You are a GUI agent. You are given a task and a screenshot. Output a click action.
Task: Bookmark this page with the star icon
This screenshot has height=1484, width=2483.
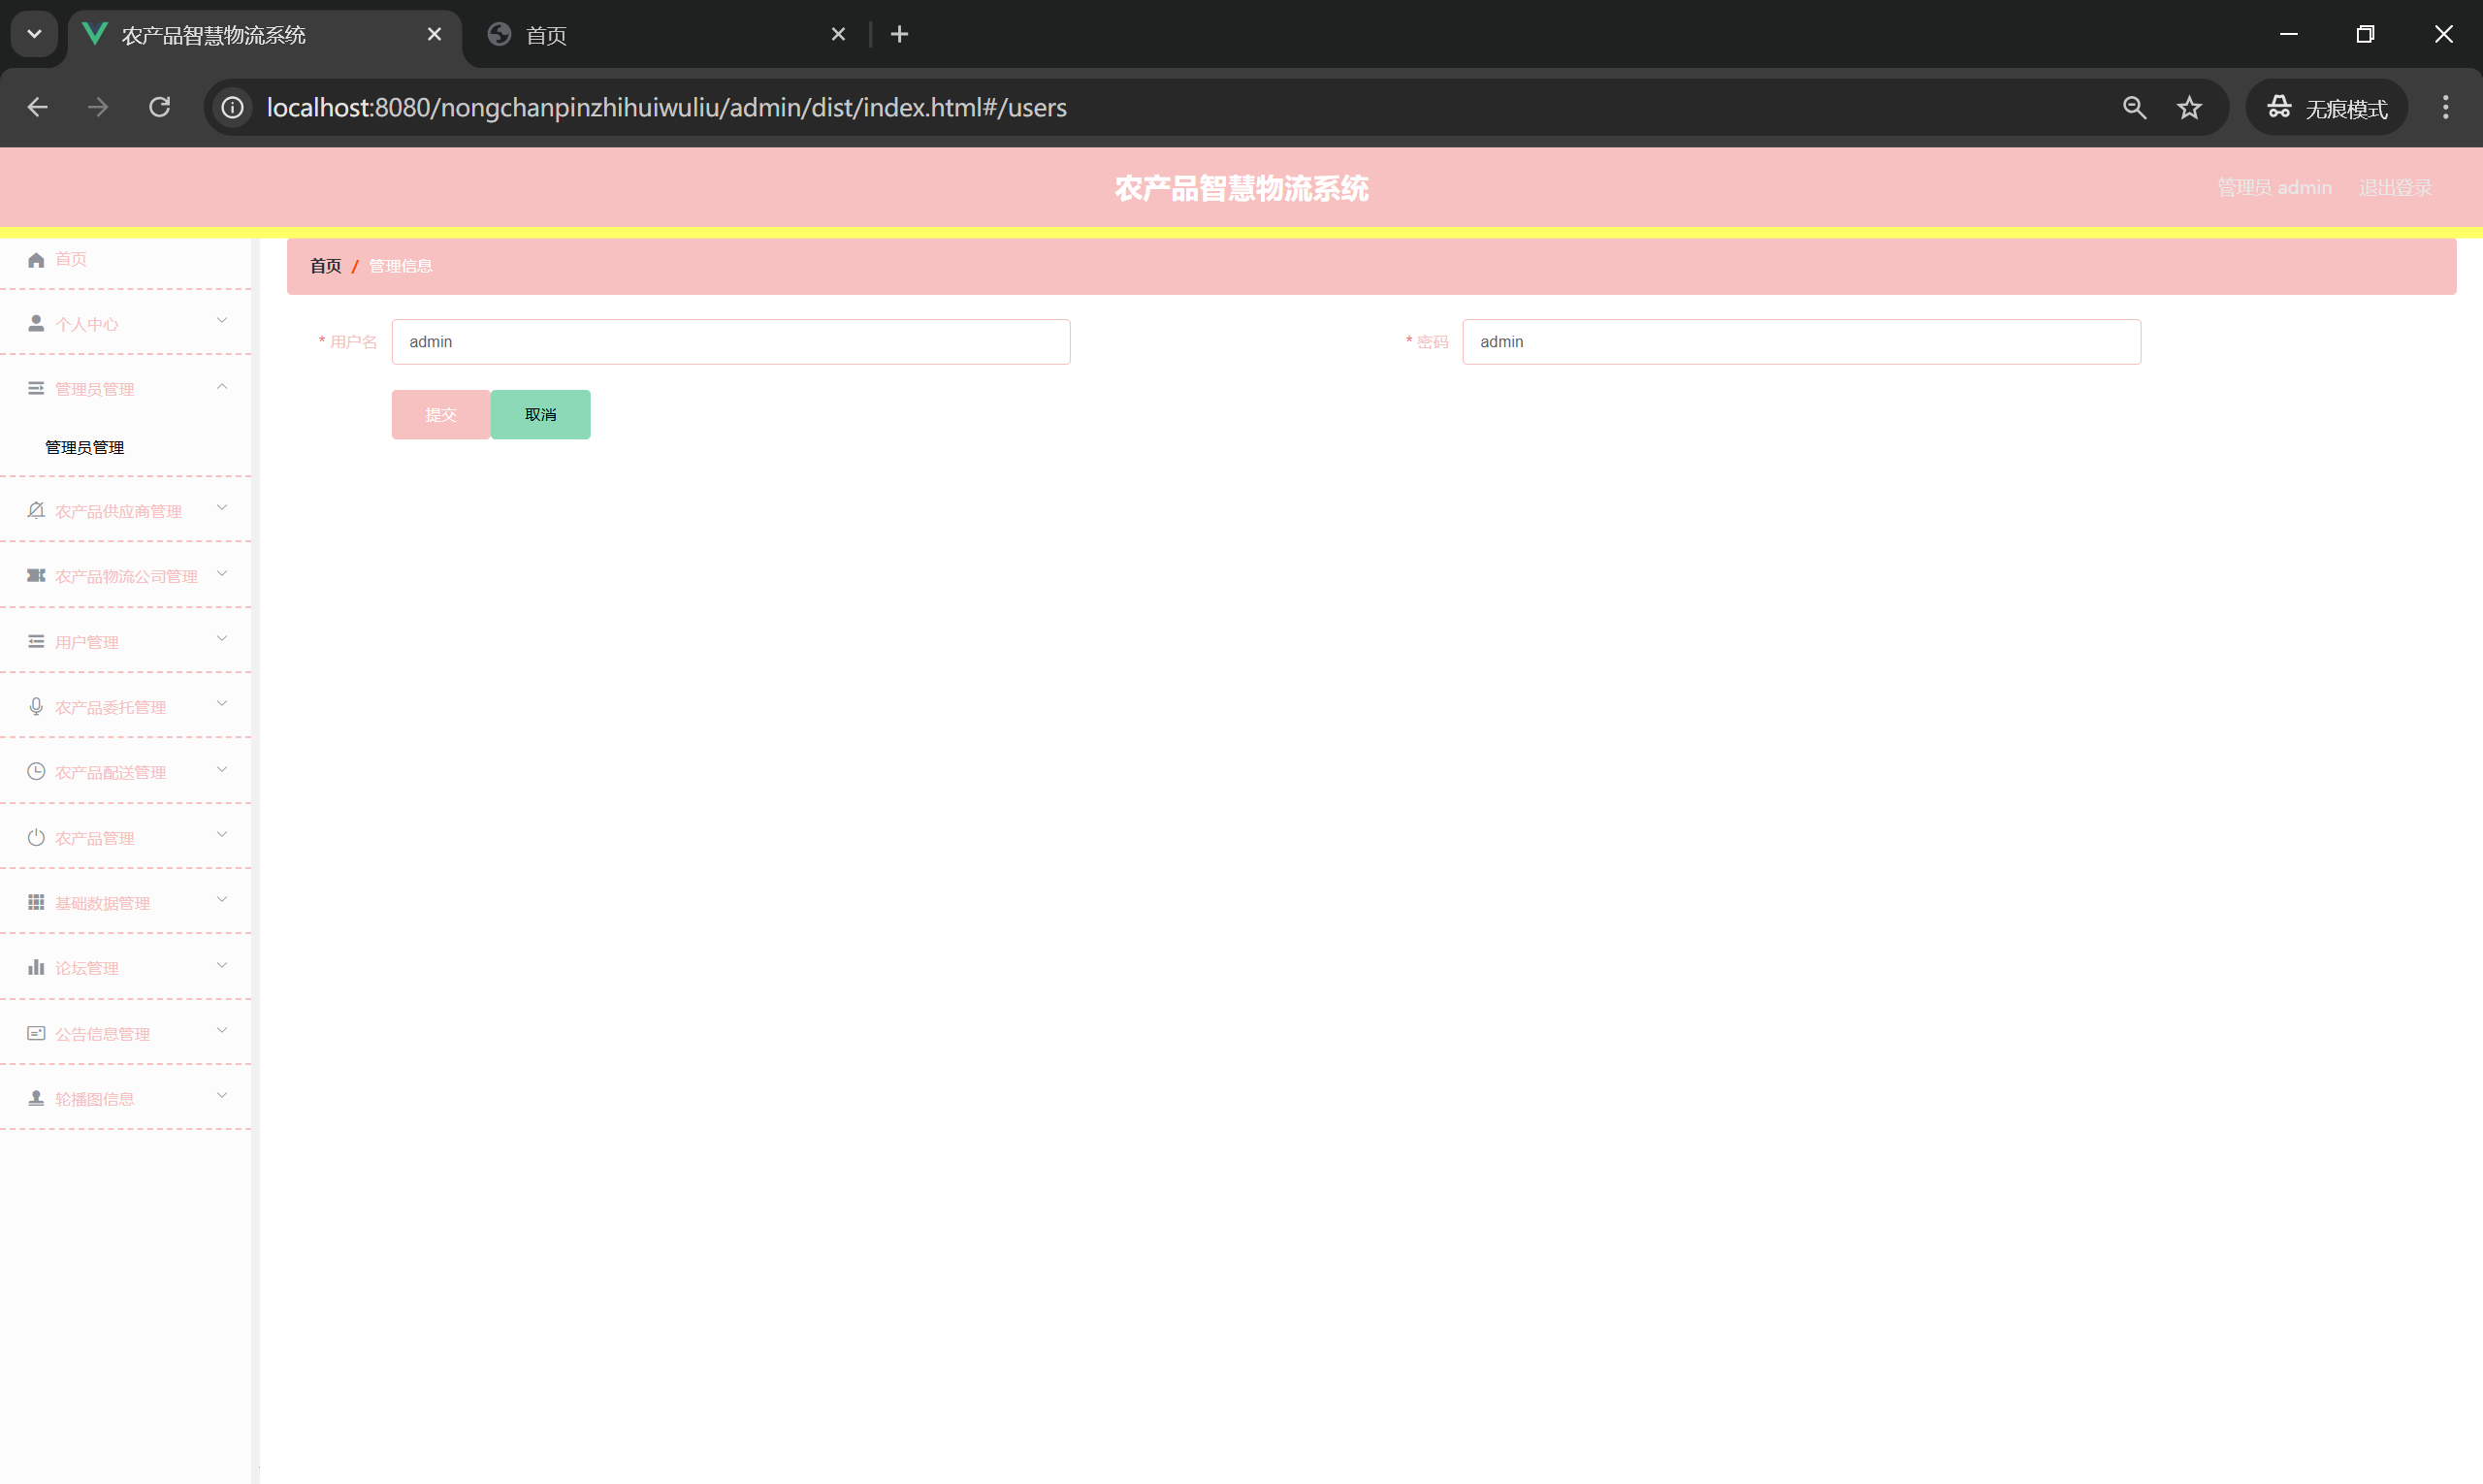(x=2189, y=107)
